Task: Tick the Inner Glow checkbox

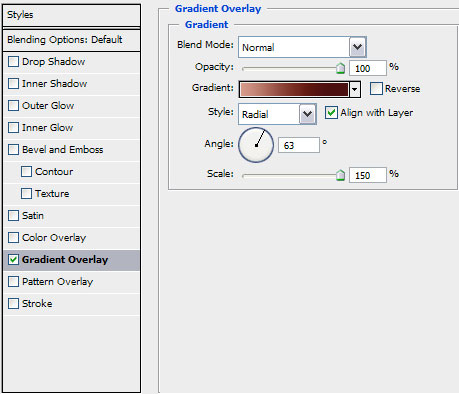Action: coord(13,128)
